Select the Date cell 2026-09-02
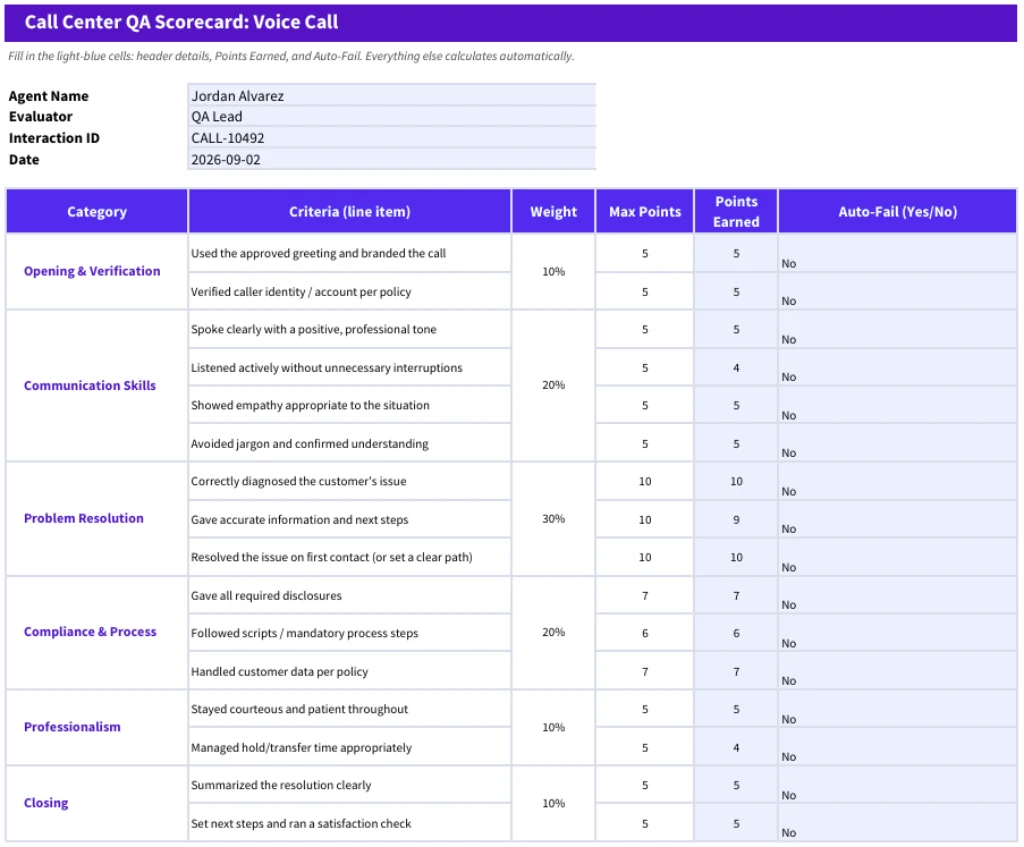1024x847 pixels. click(391, 159)
